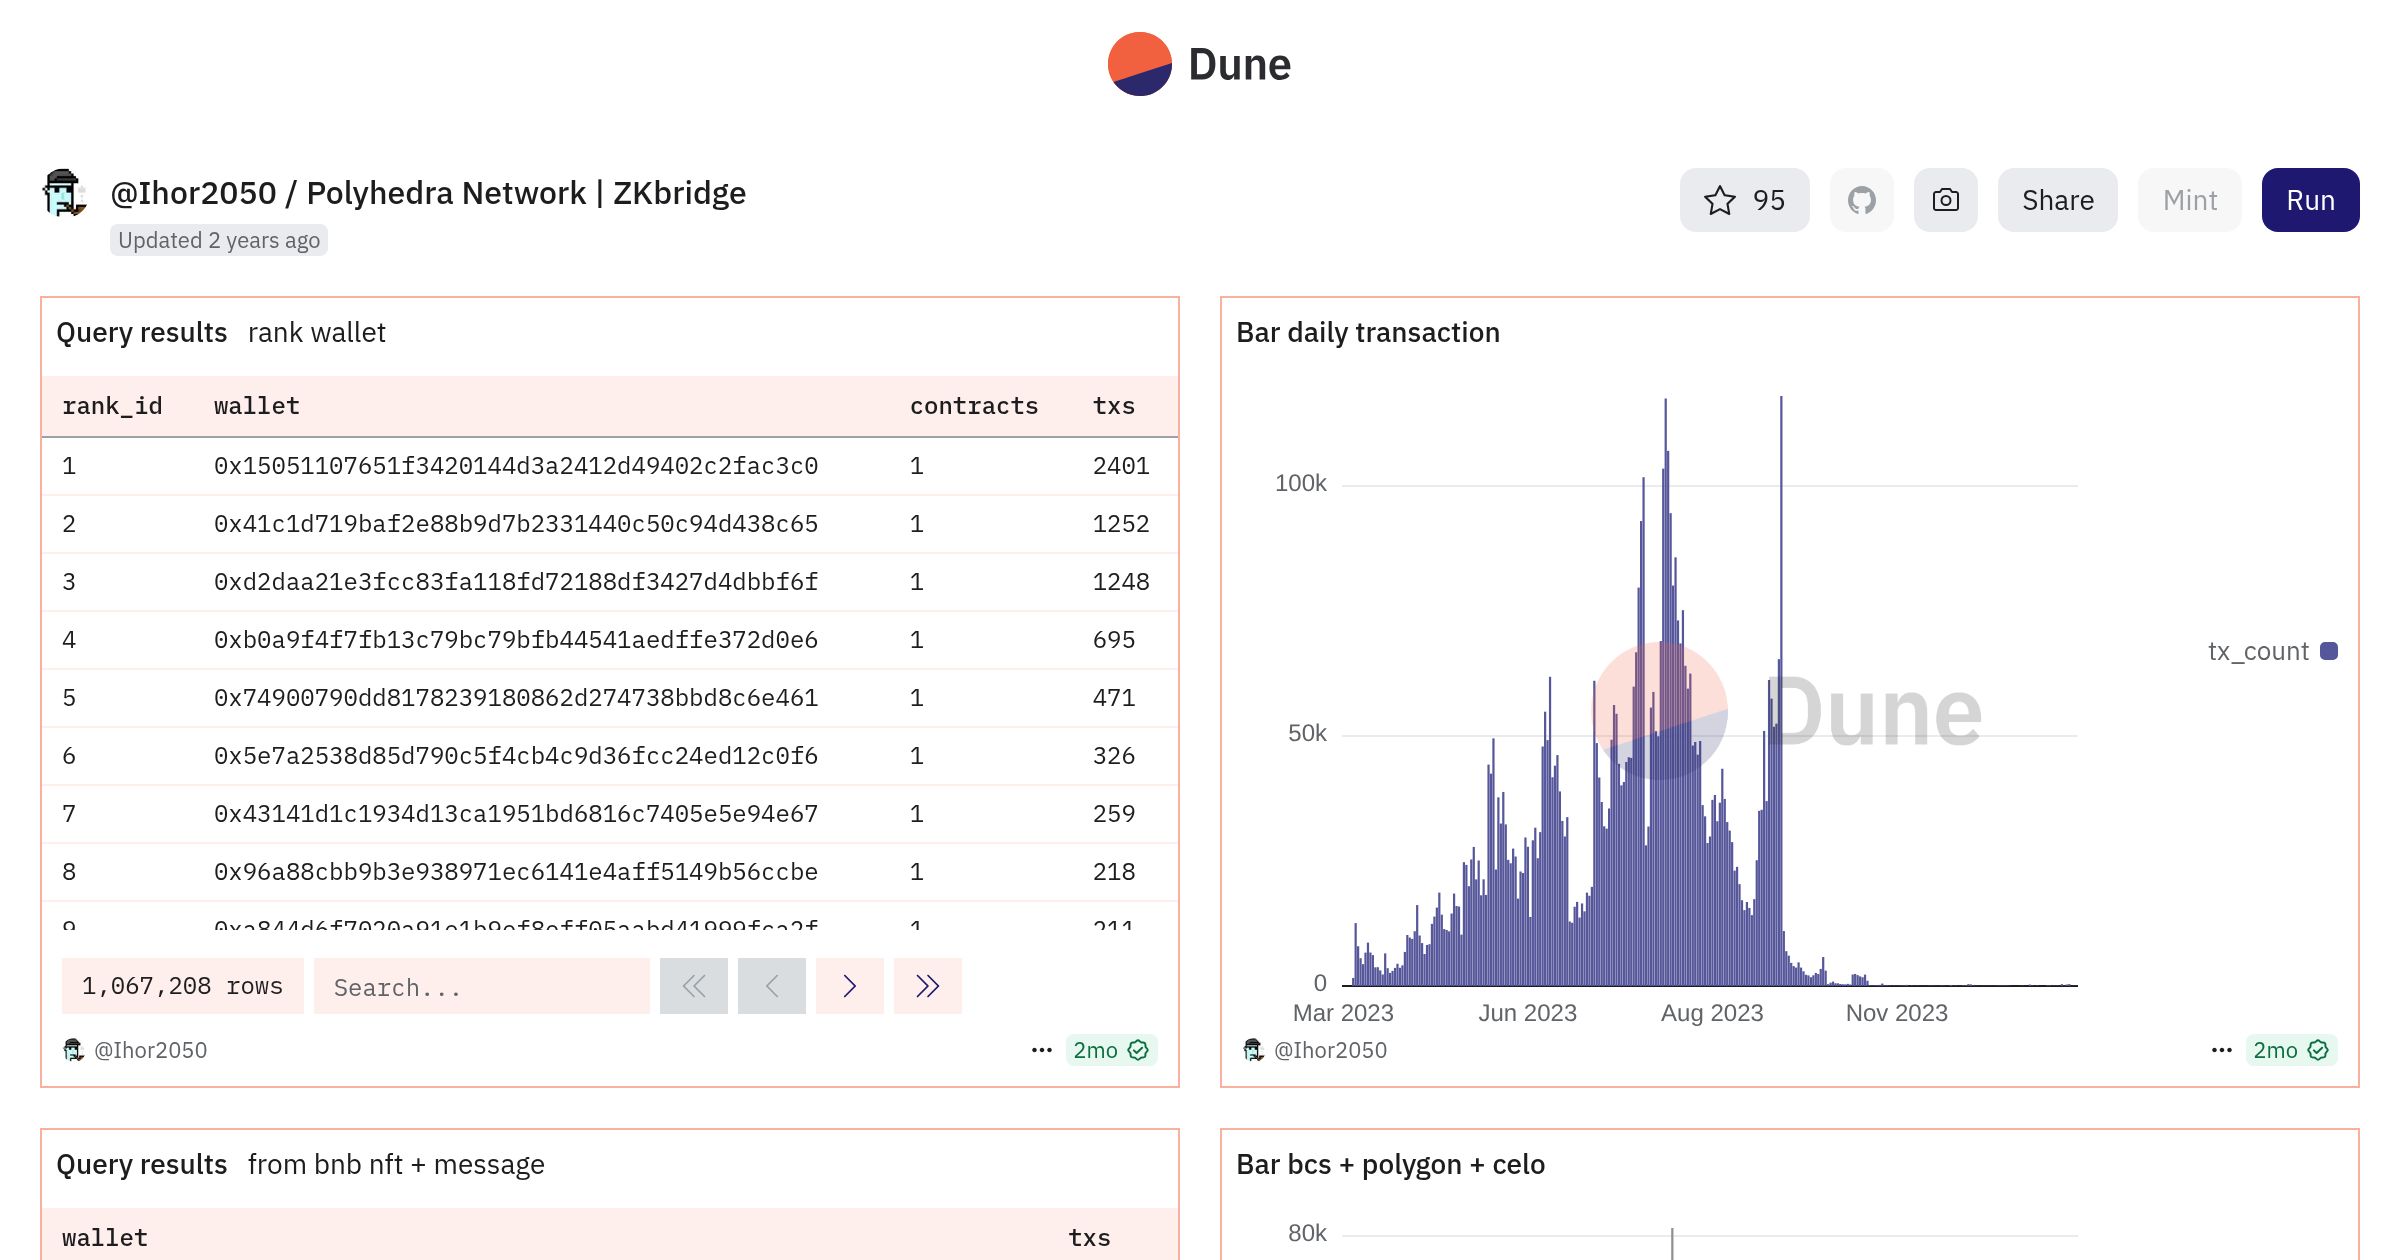Click txs value 1252
The height and width of the screenshot is (1260, 2400).
pyautogui.click(x=1121, y=524)
